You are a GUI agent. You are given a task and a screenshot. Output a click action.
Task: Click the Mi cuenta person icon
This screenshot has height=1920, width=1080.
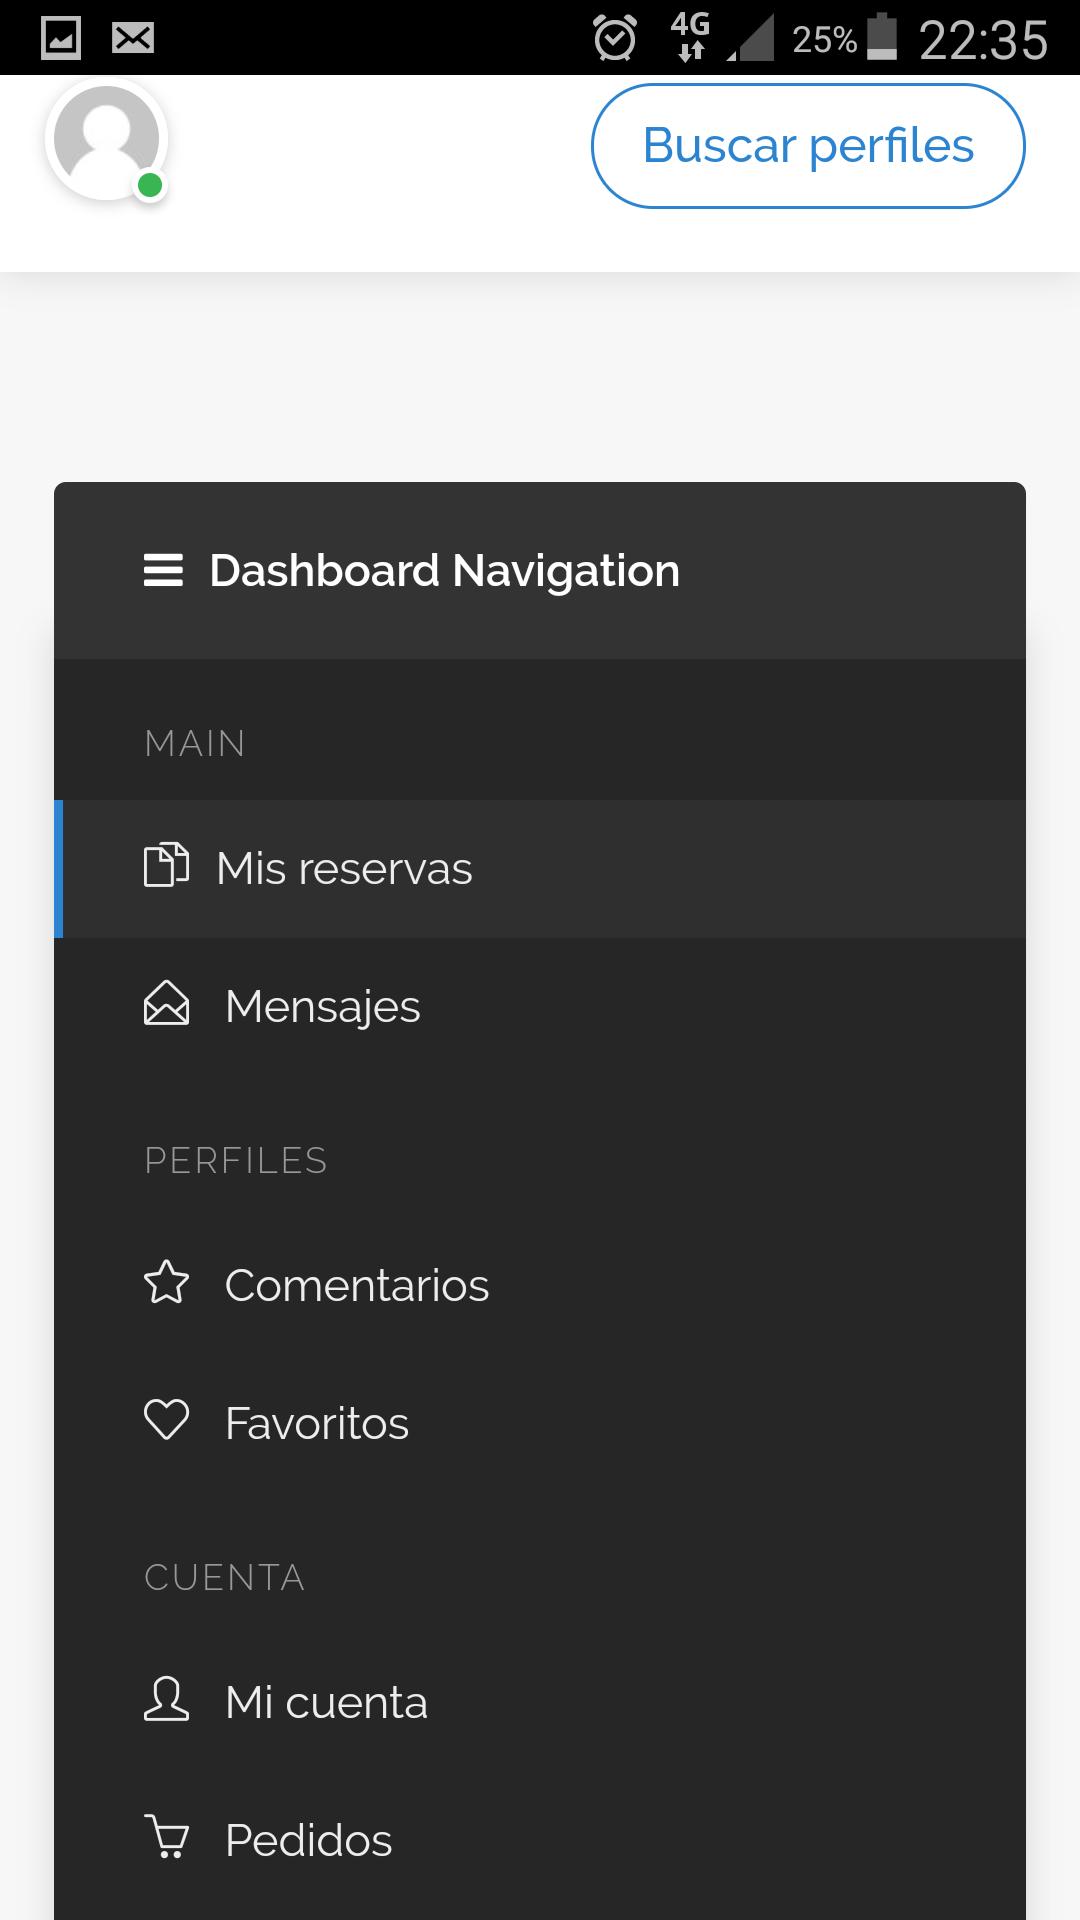[x=166, y=1699]
